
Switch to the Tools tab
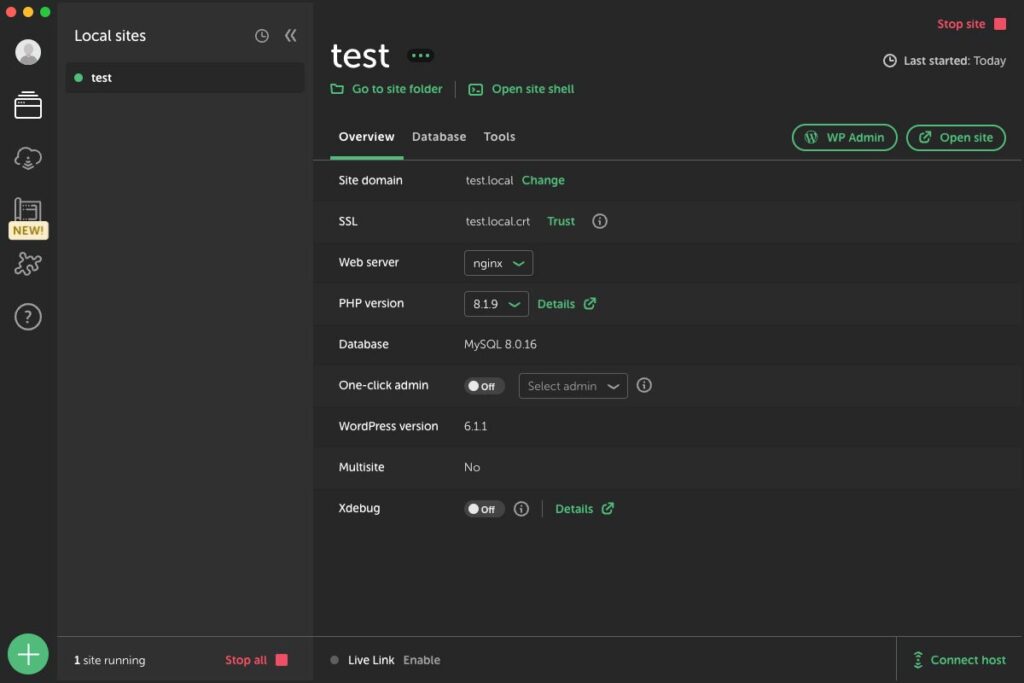(x=500, y=137)
